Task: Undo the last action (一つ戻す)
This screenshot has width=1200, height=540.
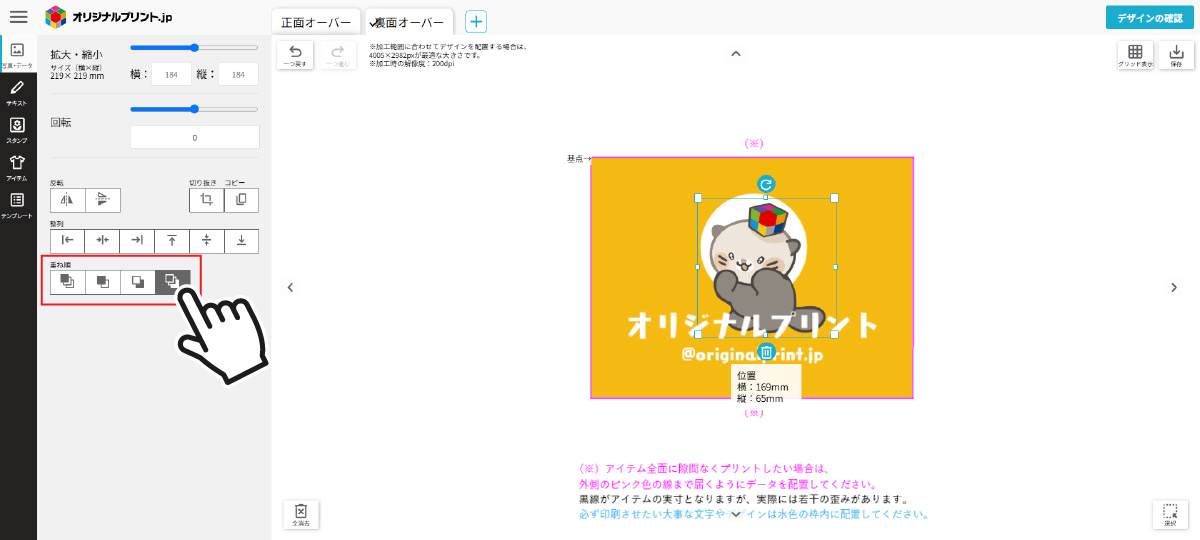Action: 295,55
